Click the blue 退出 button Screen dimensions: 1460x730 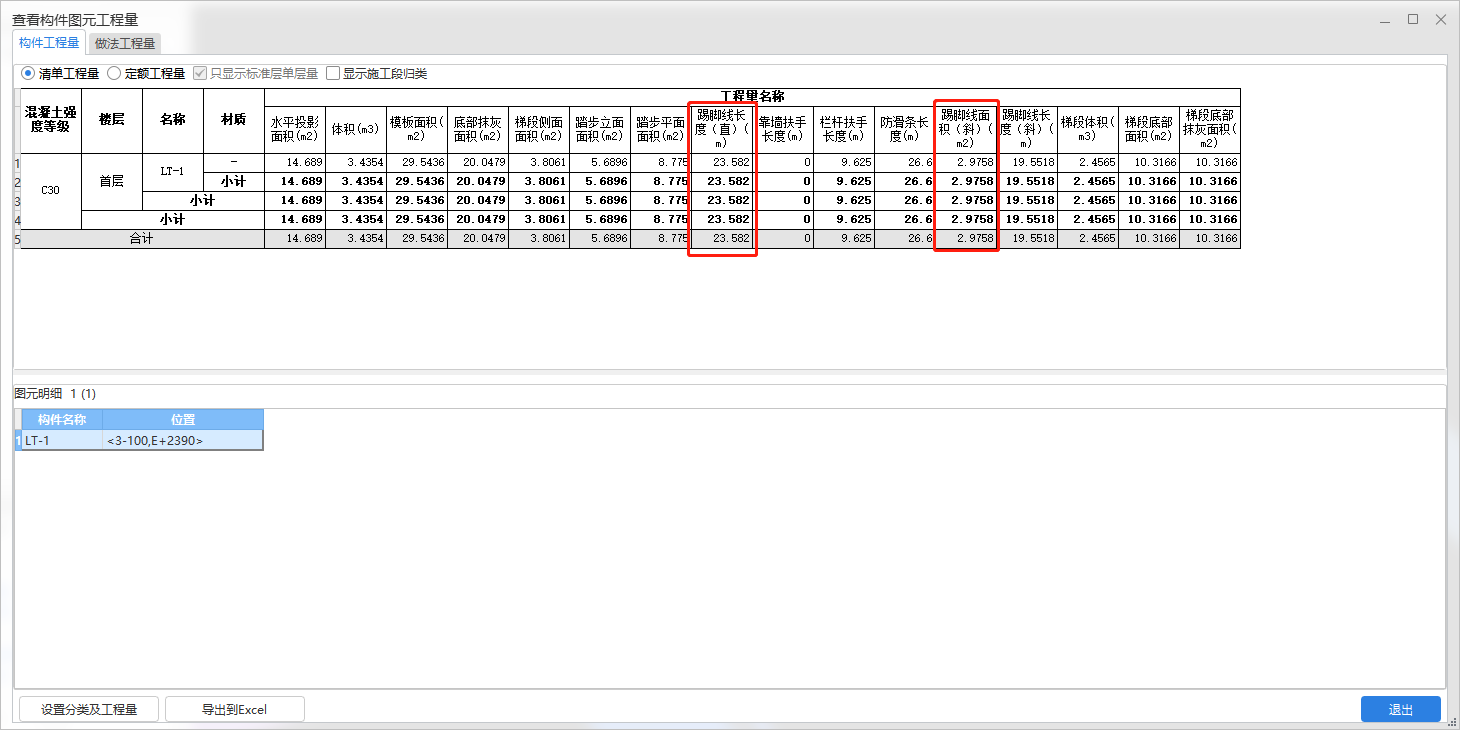pos(1400,709)
